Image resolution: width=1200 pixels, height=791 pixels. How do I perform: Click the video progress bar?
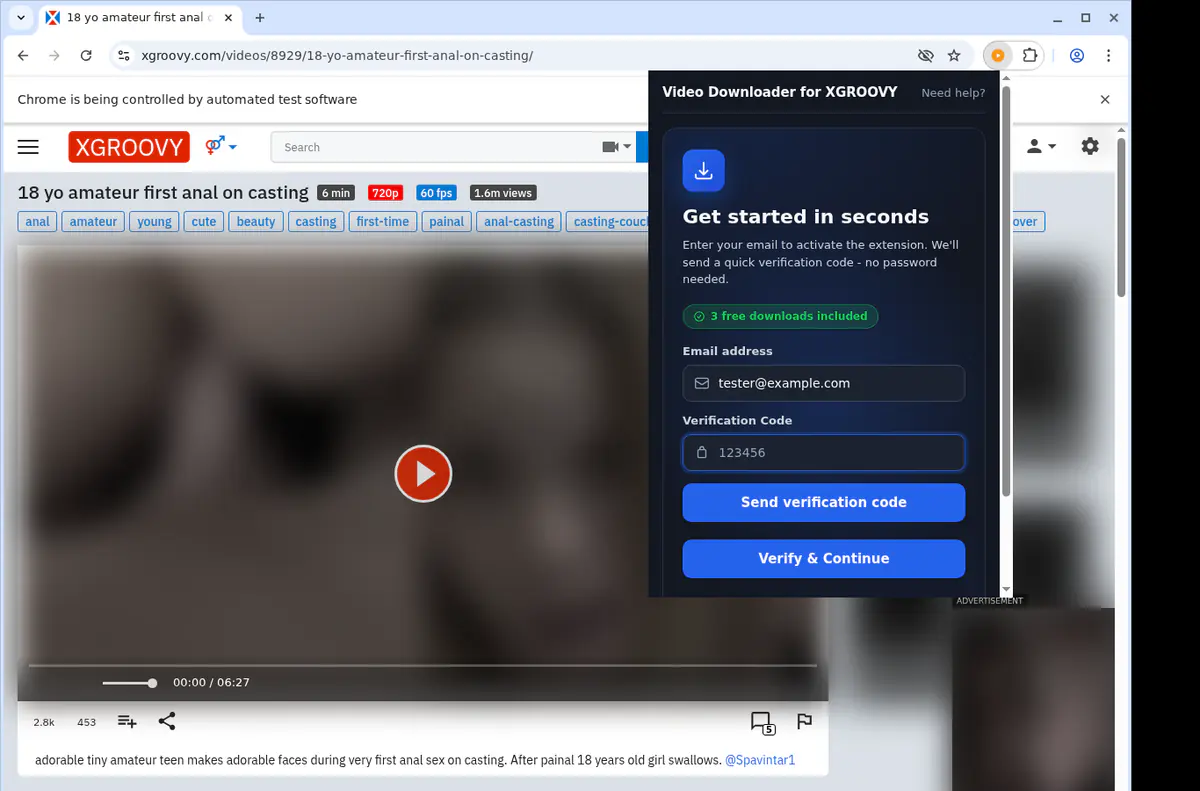[422, 665]
